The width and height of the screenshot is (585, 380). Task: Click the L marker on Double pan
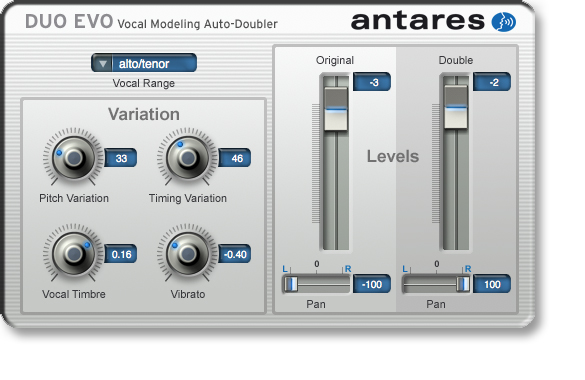[x=405, y=269]
